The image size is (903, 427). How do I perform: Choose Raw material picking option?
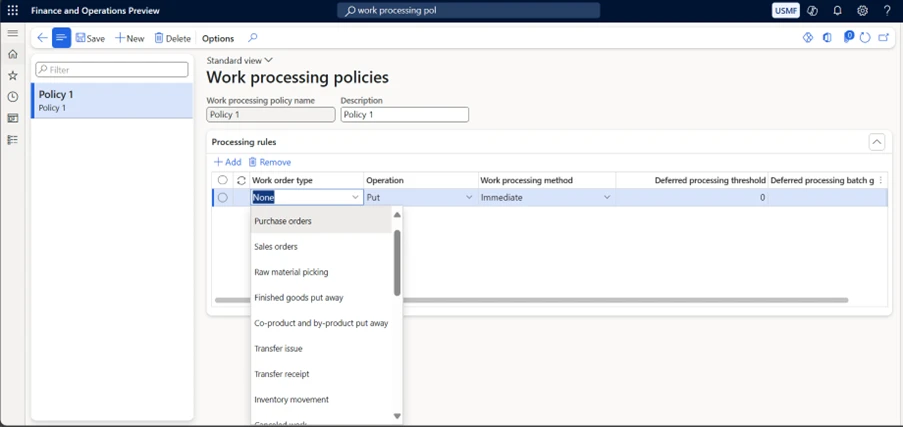pyautogui.click(x=321, y=272)
